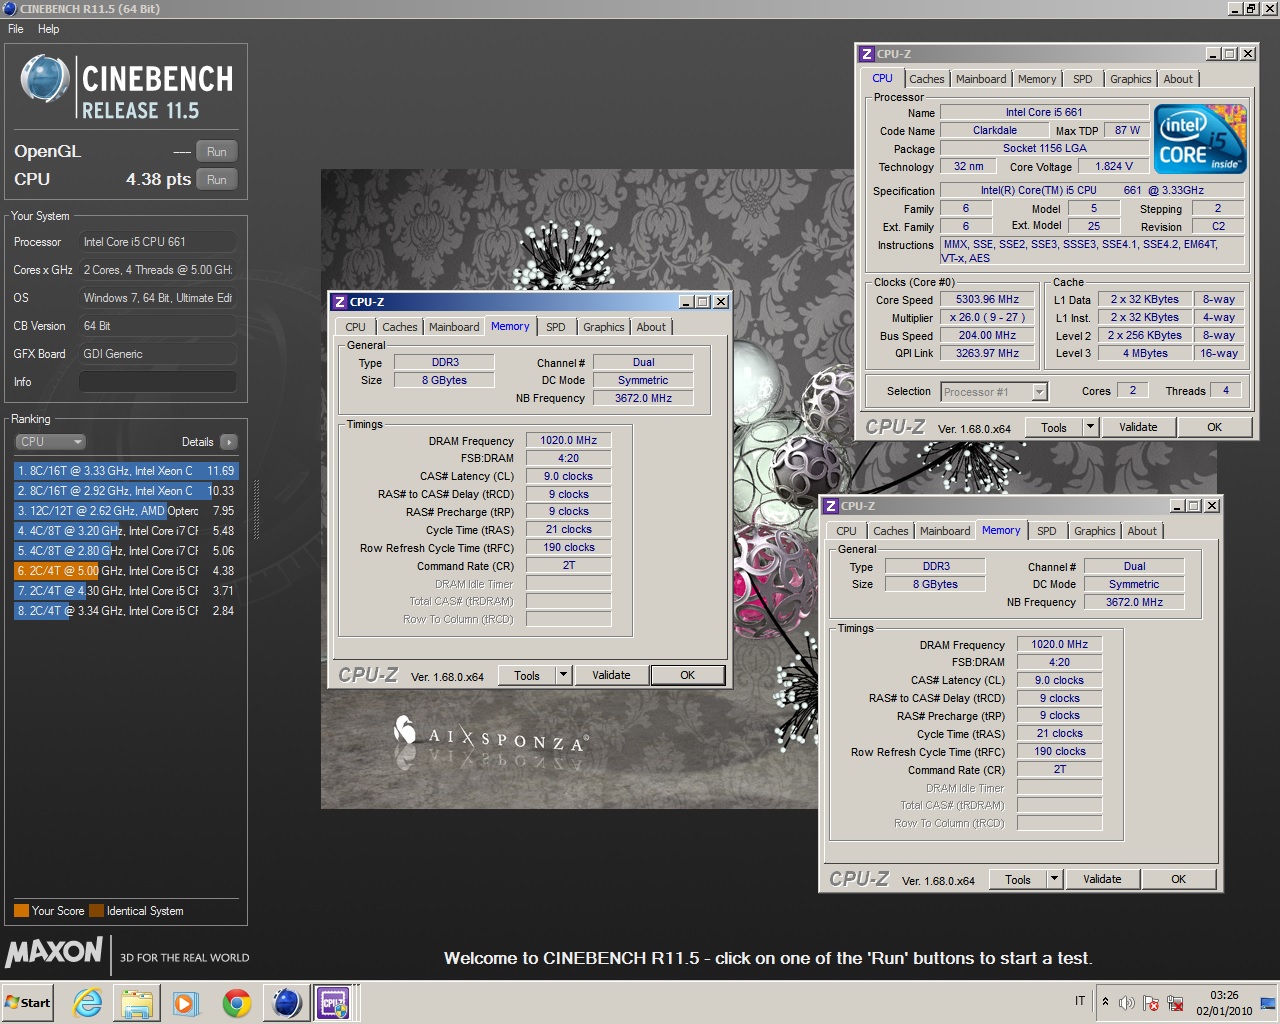Run the CPU benchmark
1280x1024 pixels.
coord(217,180)
